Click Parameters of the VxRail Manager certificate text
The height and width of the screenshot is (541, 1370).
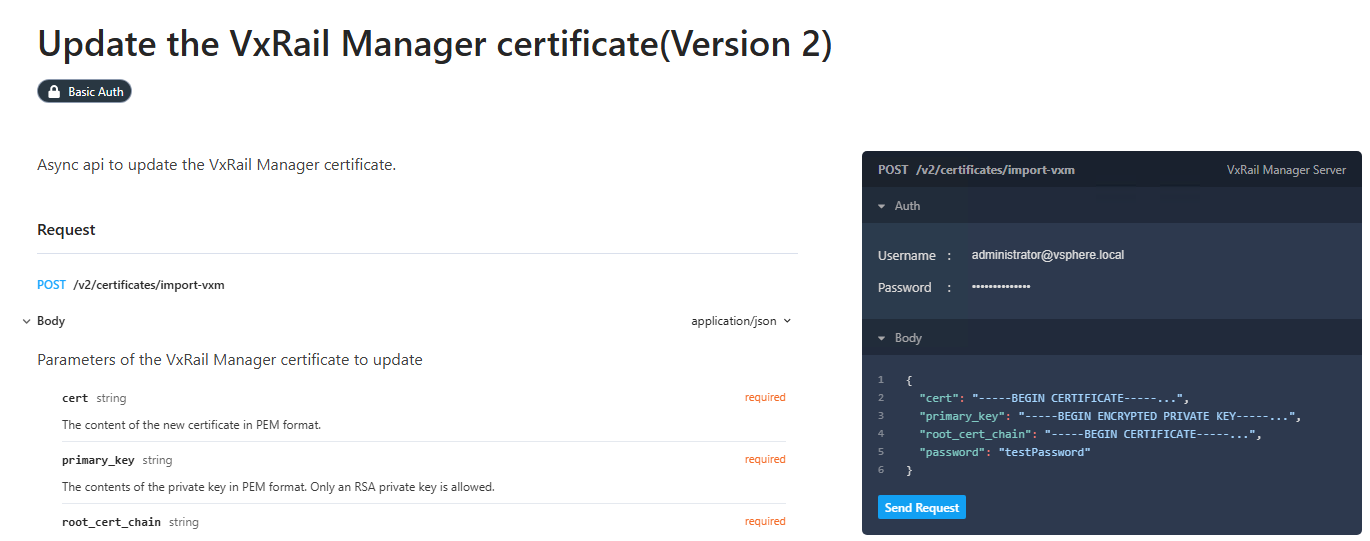coord(230,359)
